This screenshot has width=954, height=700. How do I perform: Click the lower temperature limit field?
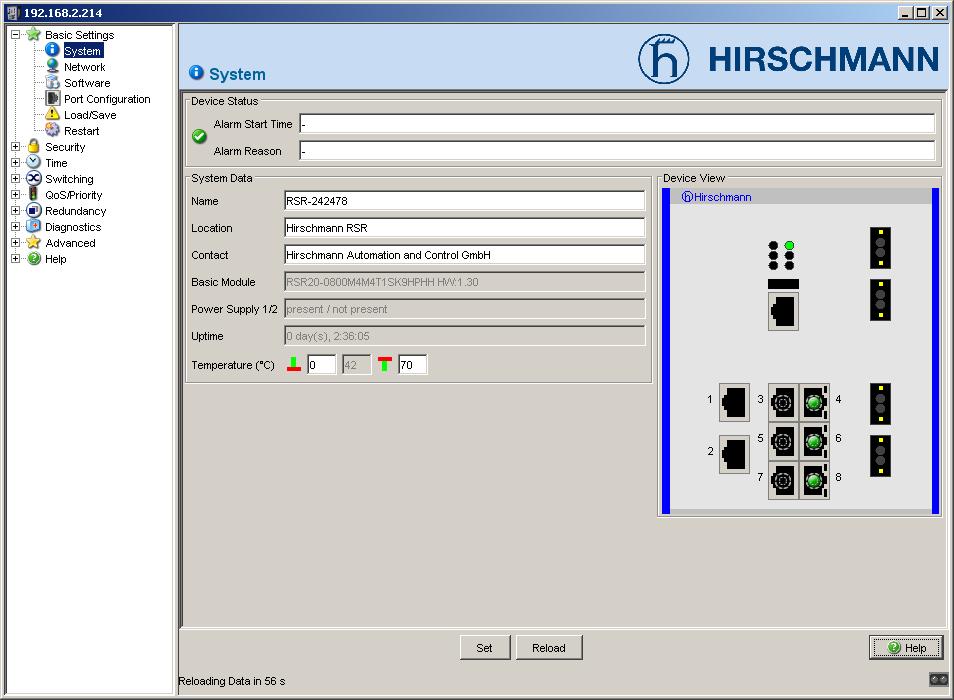coord(321,365)
